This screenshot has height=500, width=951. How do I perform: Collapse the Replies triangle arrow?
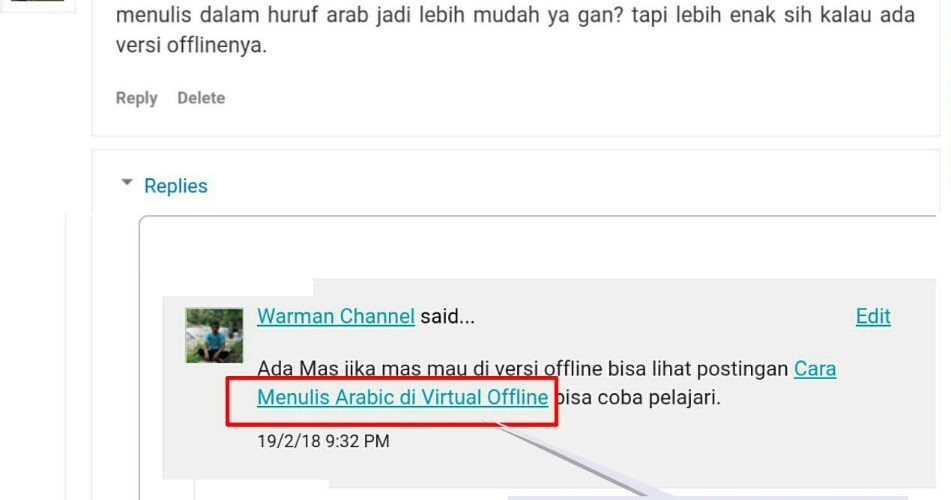[127, 182]
